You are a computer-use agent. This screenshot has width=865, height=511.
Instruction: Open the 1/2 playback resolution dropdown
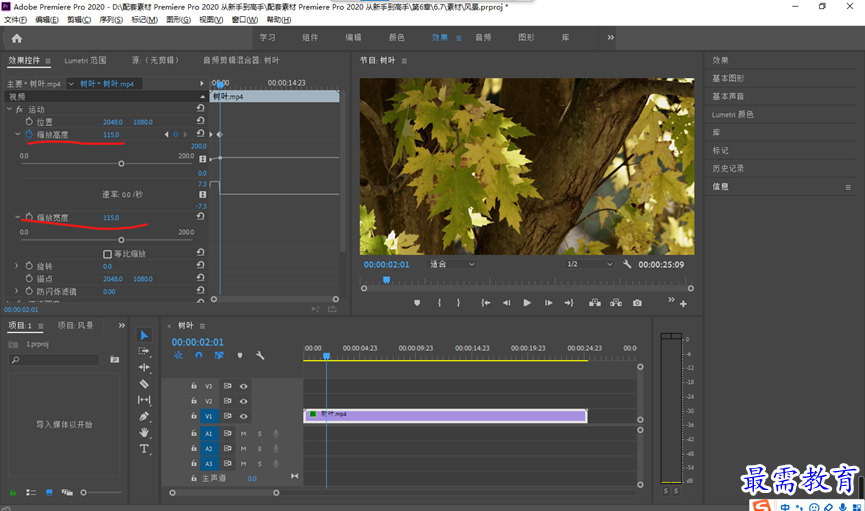point(589,264)
